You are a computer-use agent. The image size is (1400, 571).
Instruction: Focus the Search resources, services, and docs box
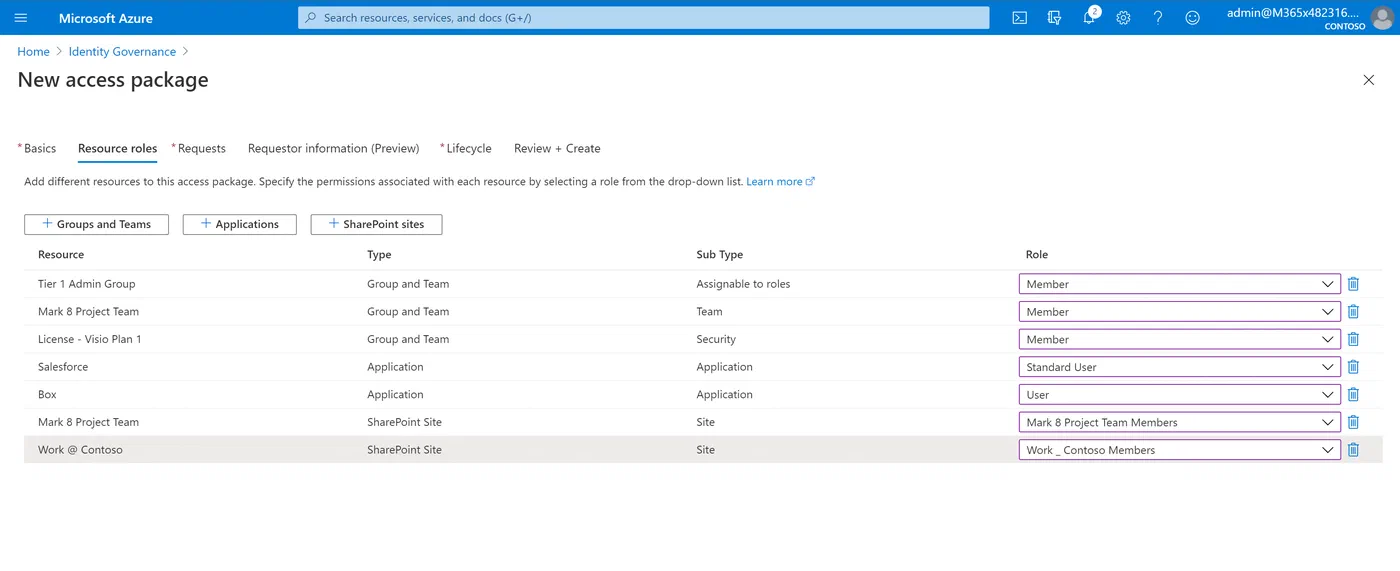tap(643, 18)
